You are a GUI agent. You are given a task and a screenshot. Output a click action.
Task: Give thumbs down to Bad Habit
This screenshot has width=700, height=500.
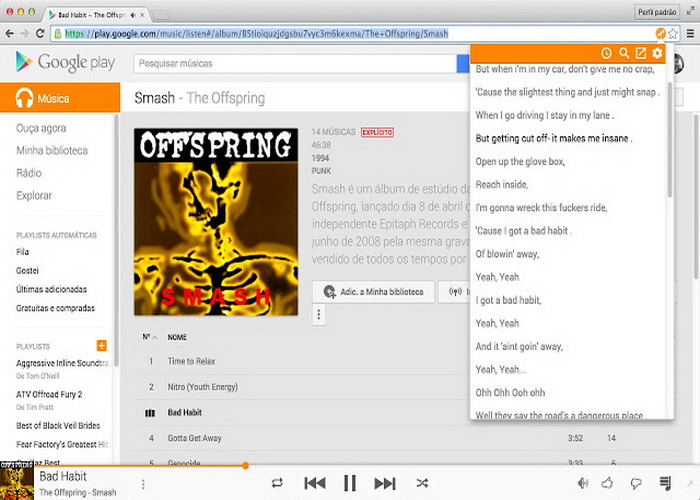point(636,483)
